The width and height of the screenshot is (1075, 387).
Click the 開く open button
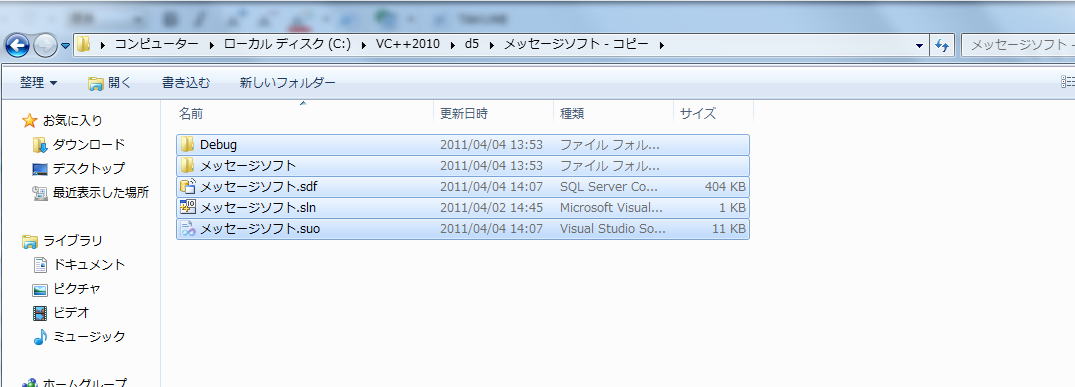[x=110, y=83]
